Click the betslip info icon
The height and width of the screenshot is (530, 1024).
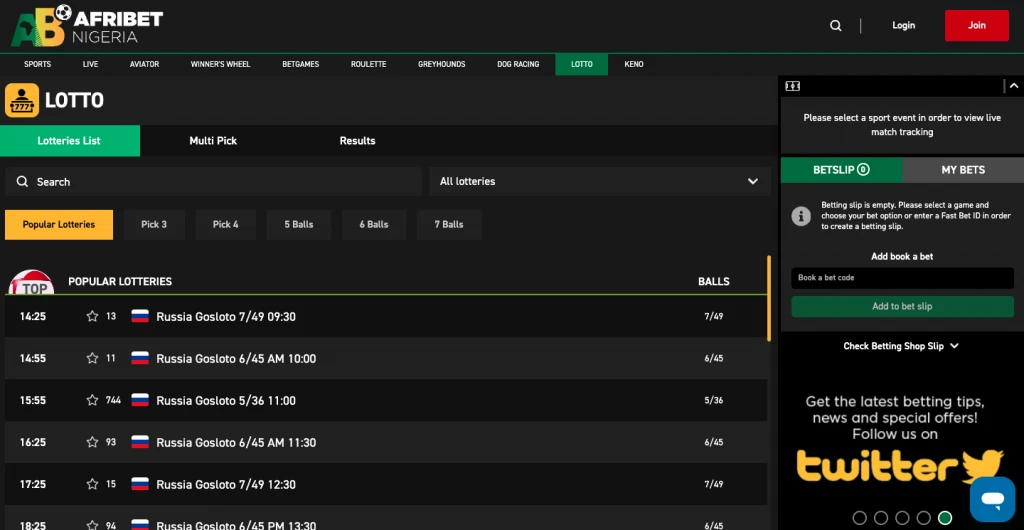point(800,216)
